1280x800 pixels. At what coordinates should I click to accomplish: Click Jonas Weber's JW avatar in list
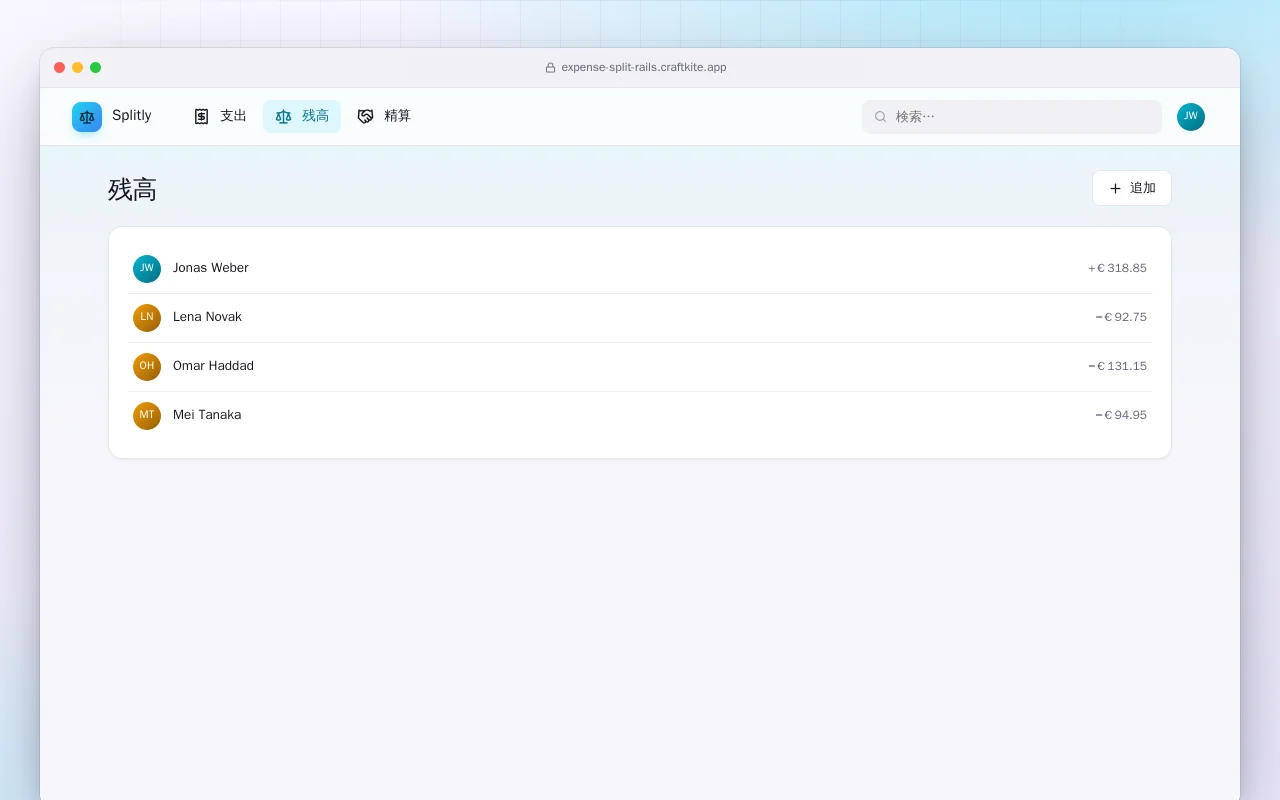pyautogui.click(x=147, y=269)
